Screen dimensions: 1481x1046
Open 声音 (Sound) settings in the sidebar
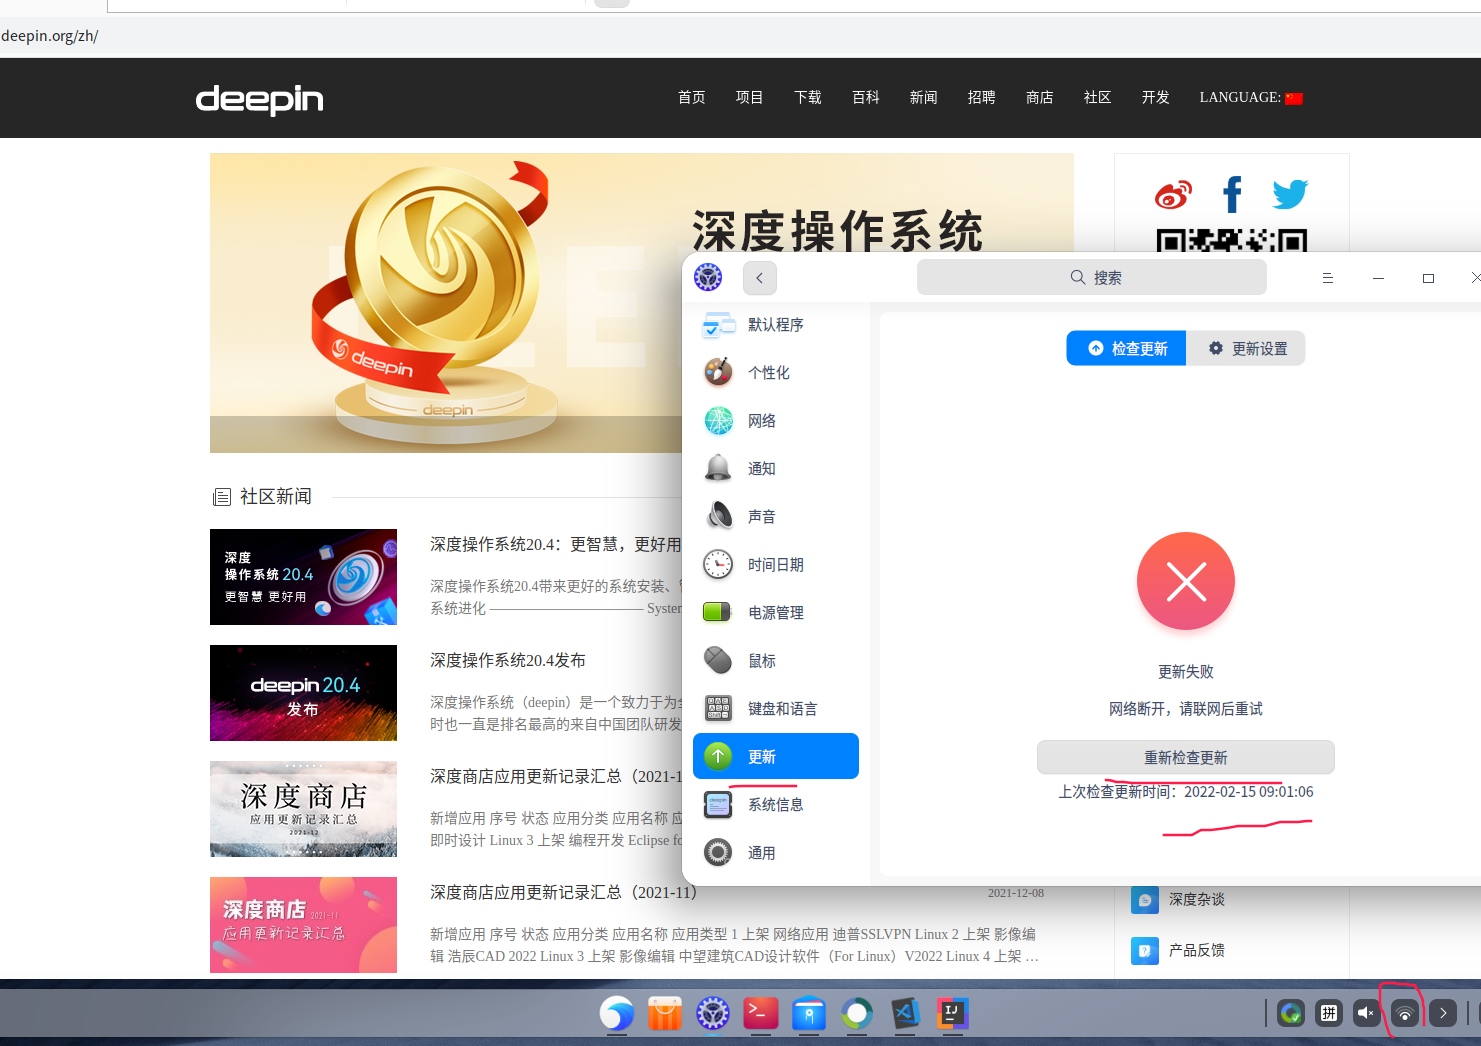click(x=762, y=516)
